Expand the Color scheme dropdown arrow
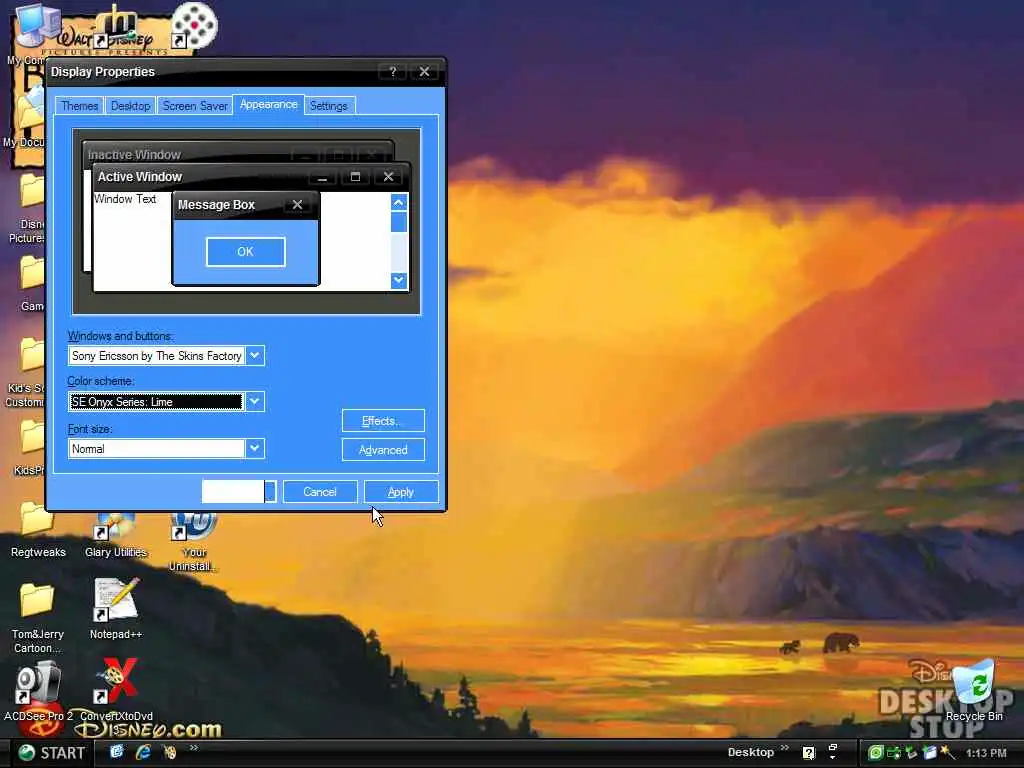This screenshot has width=1024, height=768. (255, 402)
